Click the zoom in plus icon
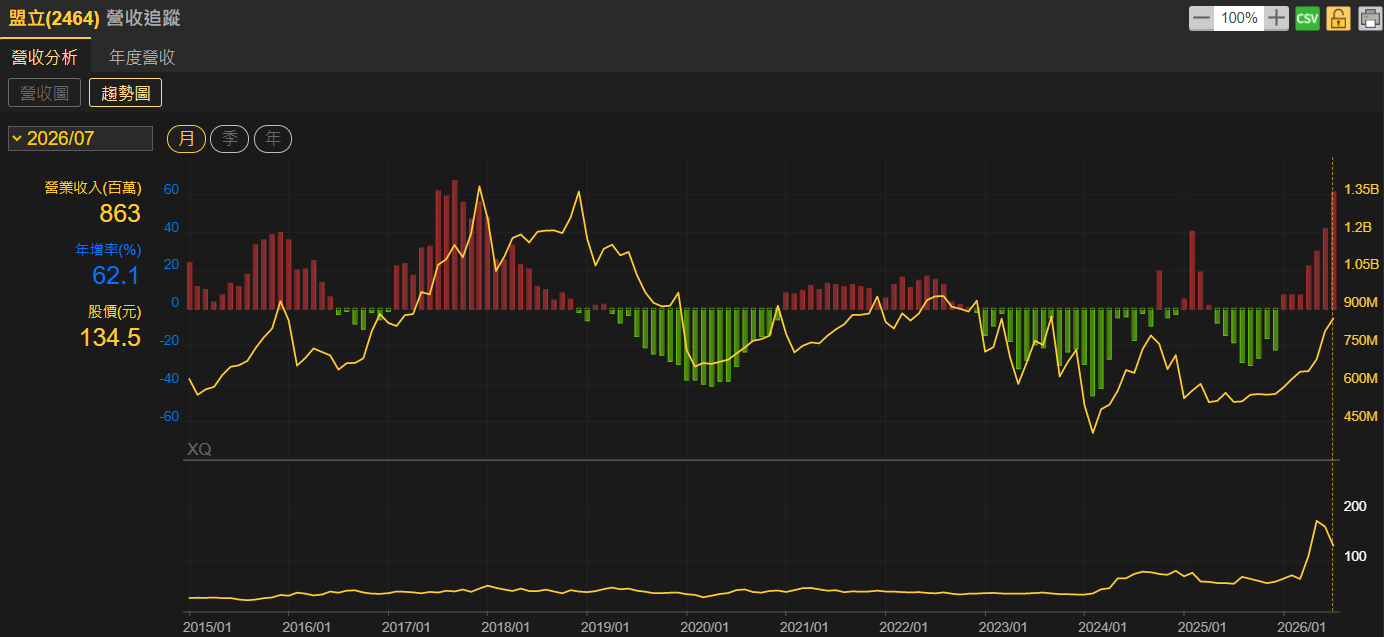 tap(1277, 18)
